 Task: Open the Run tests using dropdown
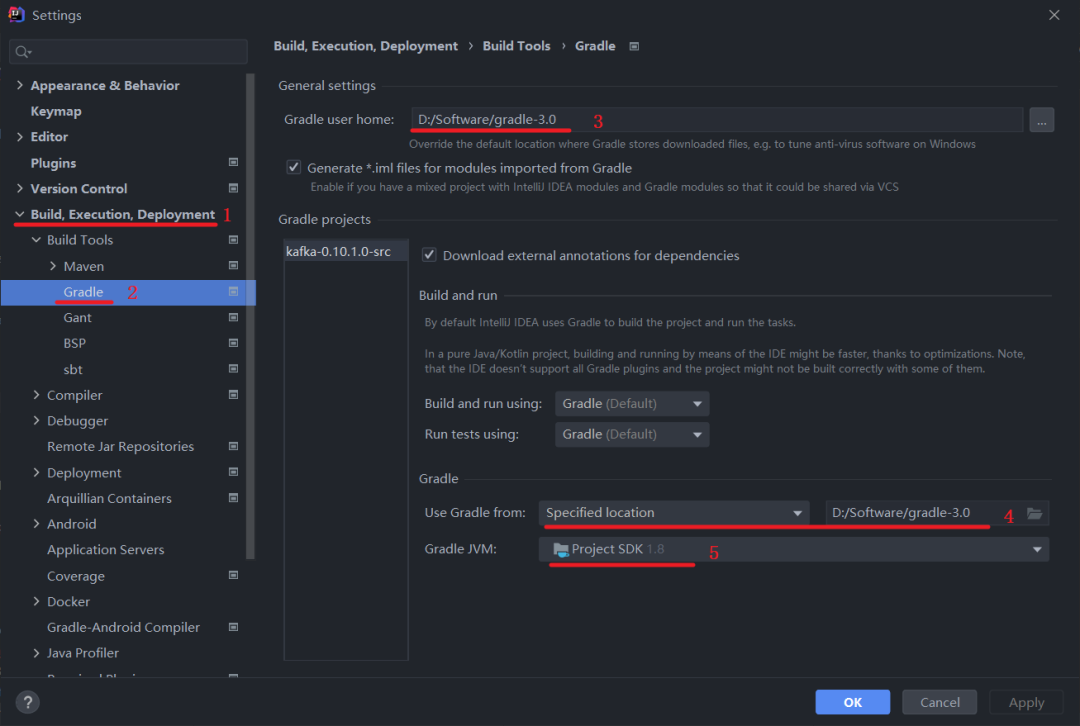coord(632,435)
